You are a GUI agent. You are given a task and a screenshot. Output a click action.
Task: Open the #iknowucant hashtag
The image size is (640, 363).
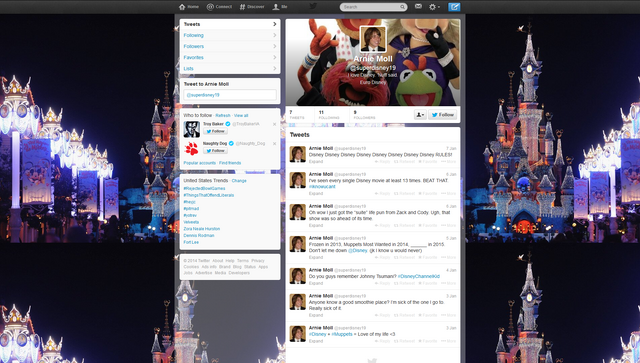tap(322, 187)
